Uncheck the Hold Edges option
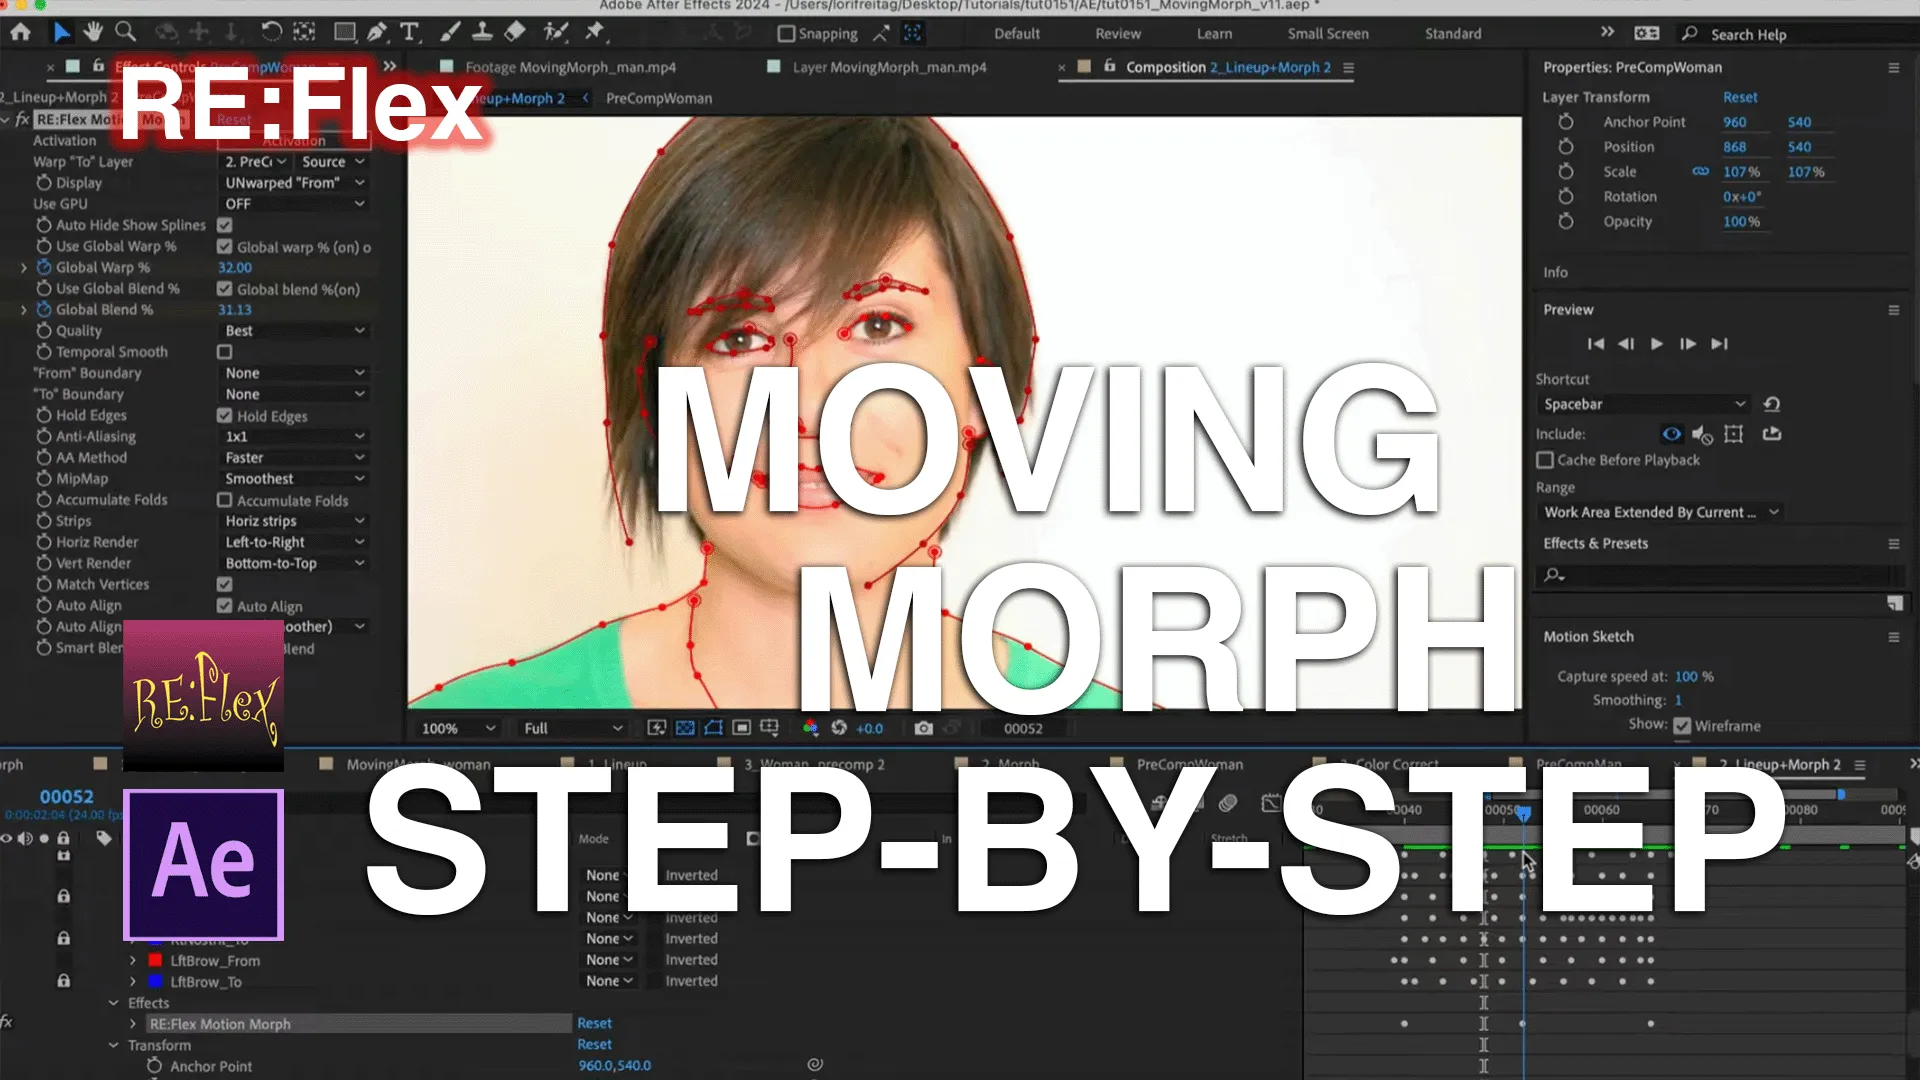Image resolution: width=1920 pixels, height=1080 pixels. click(224, 415)
